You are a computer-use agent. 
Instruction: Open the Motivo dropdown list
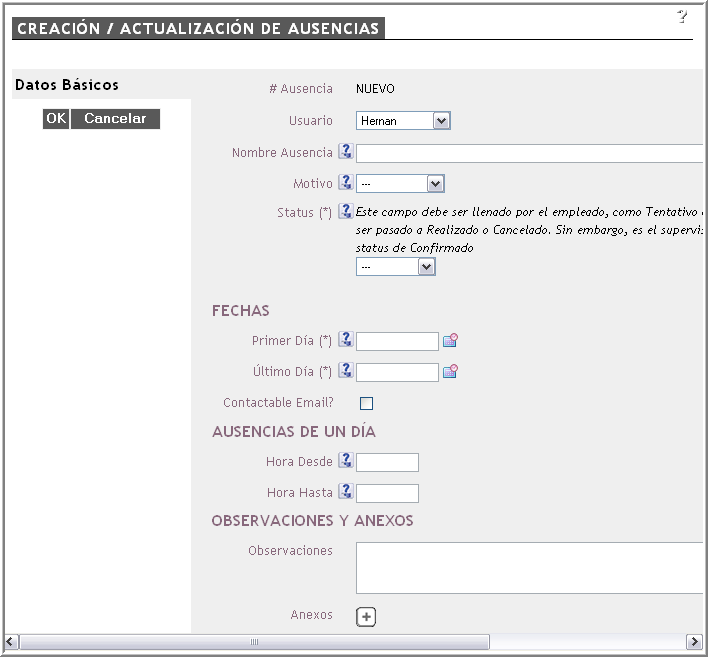(x=400, y=184)
